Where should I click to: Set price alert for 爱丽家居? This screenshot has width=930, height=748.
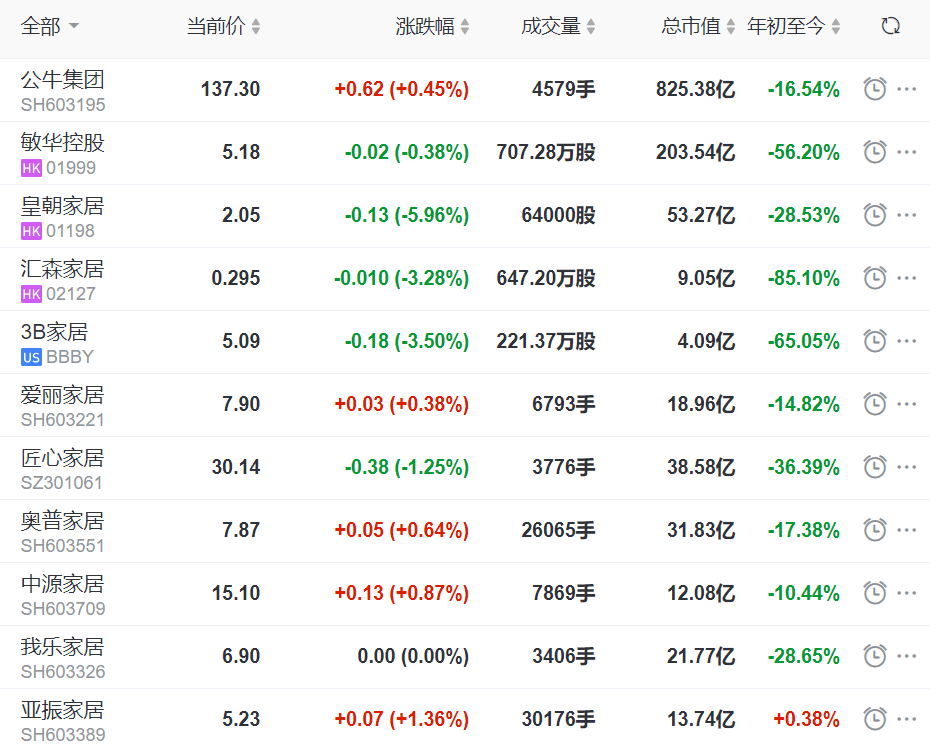click(875, 404)
